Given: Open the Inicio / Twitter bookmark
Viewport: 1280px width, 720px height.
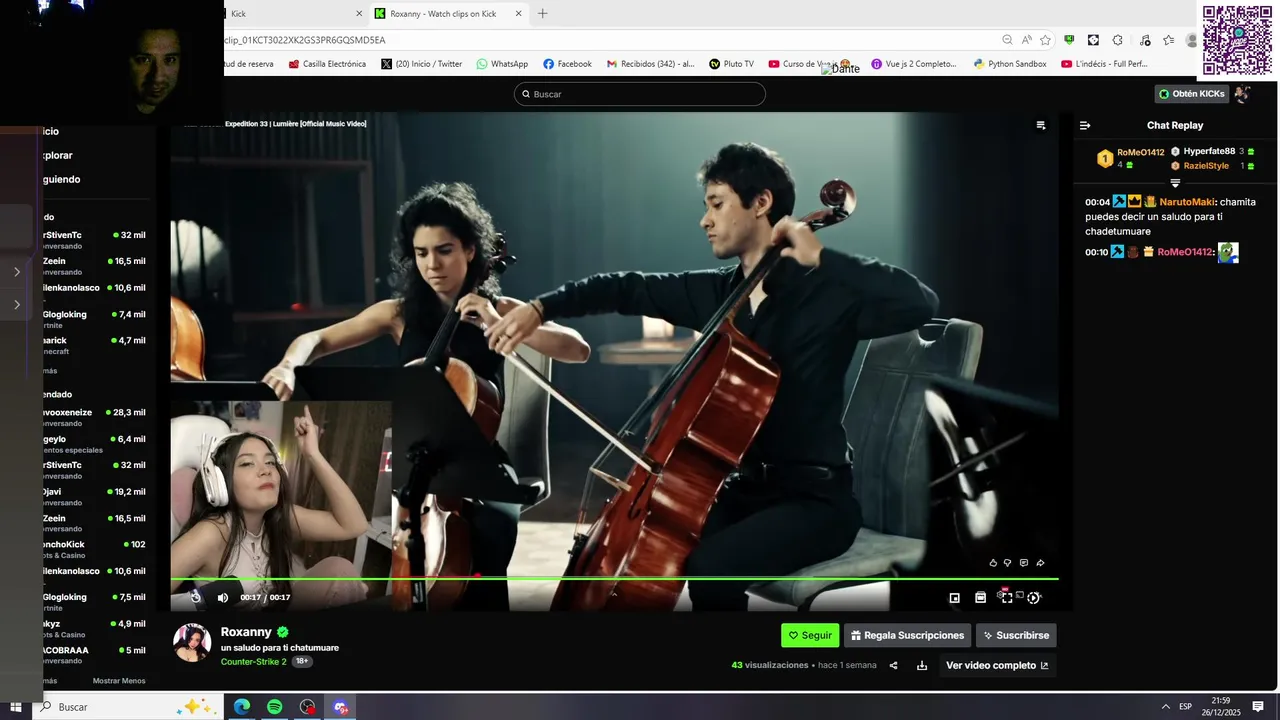Looking at the screenshot, I should (421, 64).
